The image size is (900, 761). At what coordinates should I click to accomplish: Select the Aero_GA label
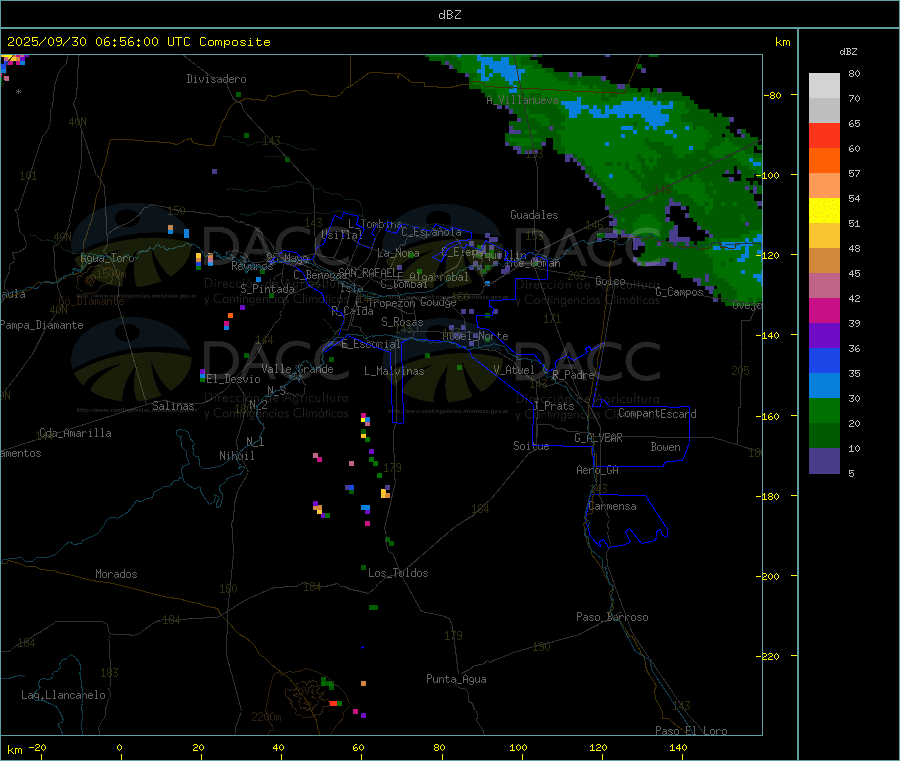[x=598, y=470]
